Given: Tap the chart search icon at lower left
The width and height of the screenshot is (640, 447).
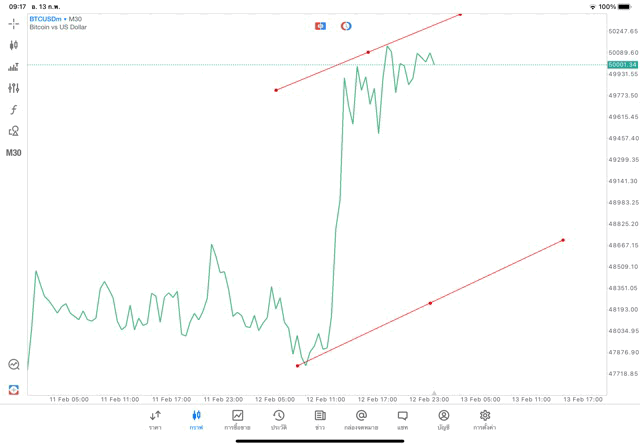Looking at the screenshot, I should coord(14,365).
